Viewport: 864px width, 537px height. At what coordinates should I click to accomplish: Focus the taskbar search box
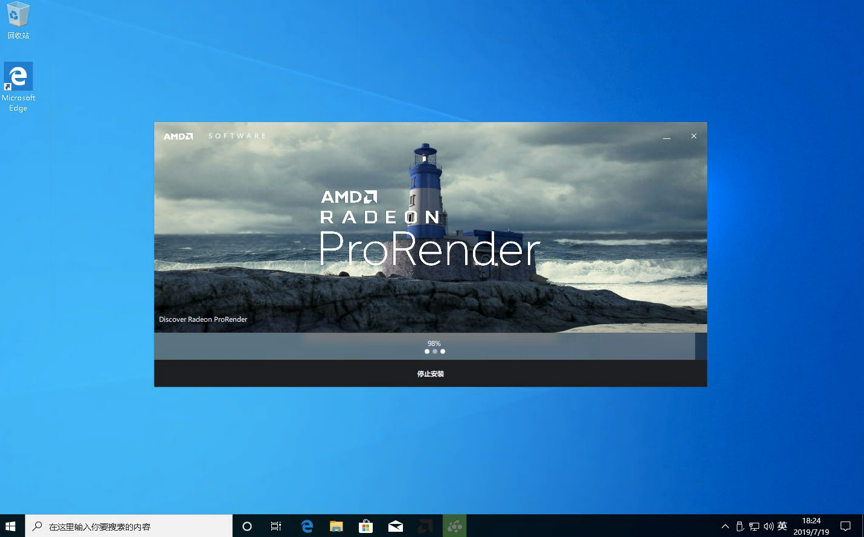click(x=128, y=526)
